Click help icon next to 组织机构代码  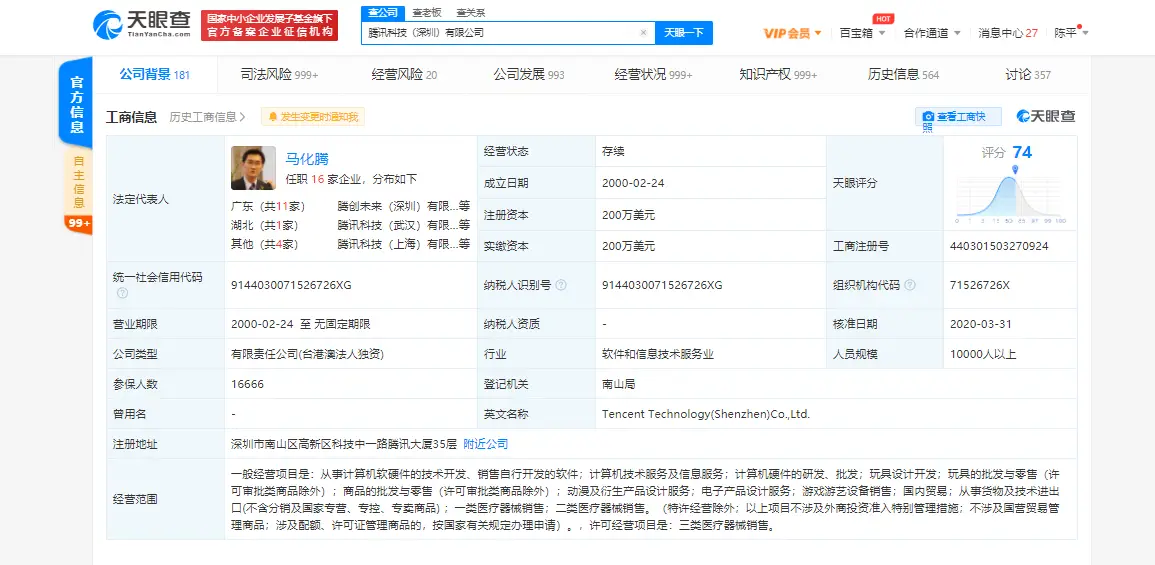click(910, 285)
